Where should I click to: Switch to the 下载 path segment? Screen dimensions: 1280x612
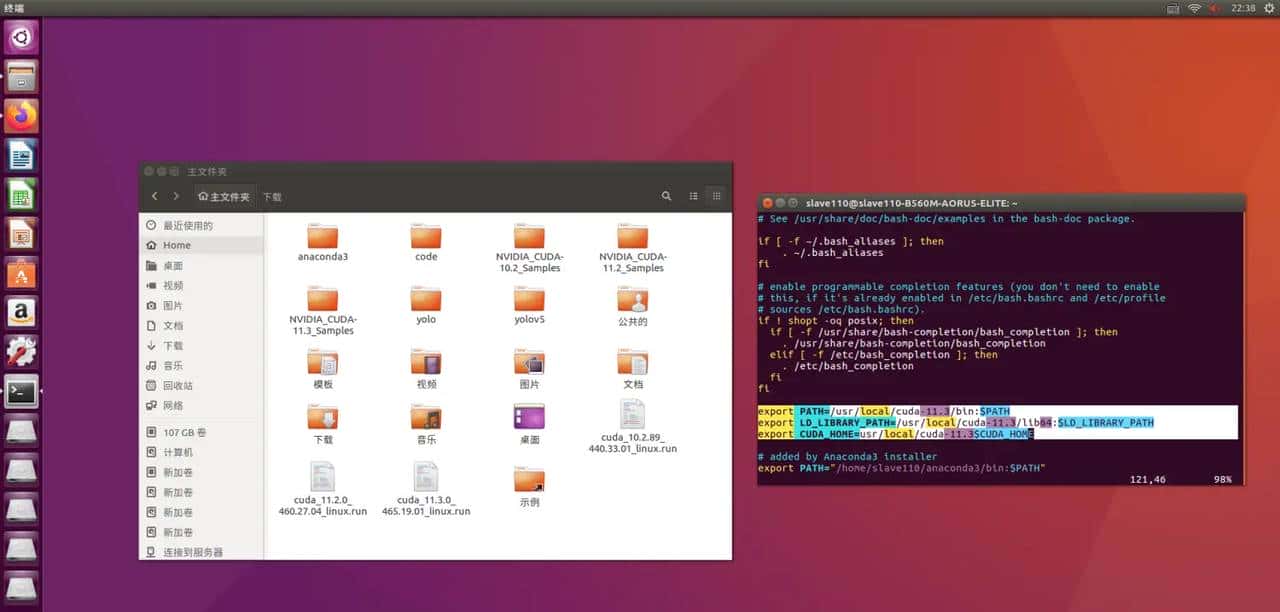click(x=271, y=196)
